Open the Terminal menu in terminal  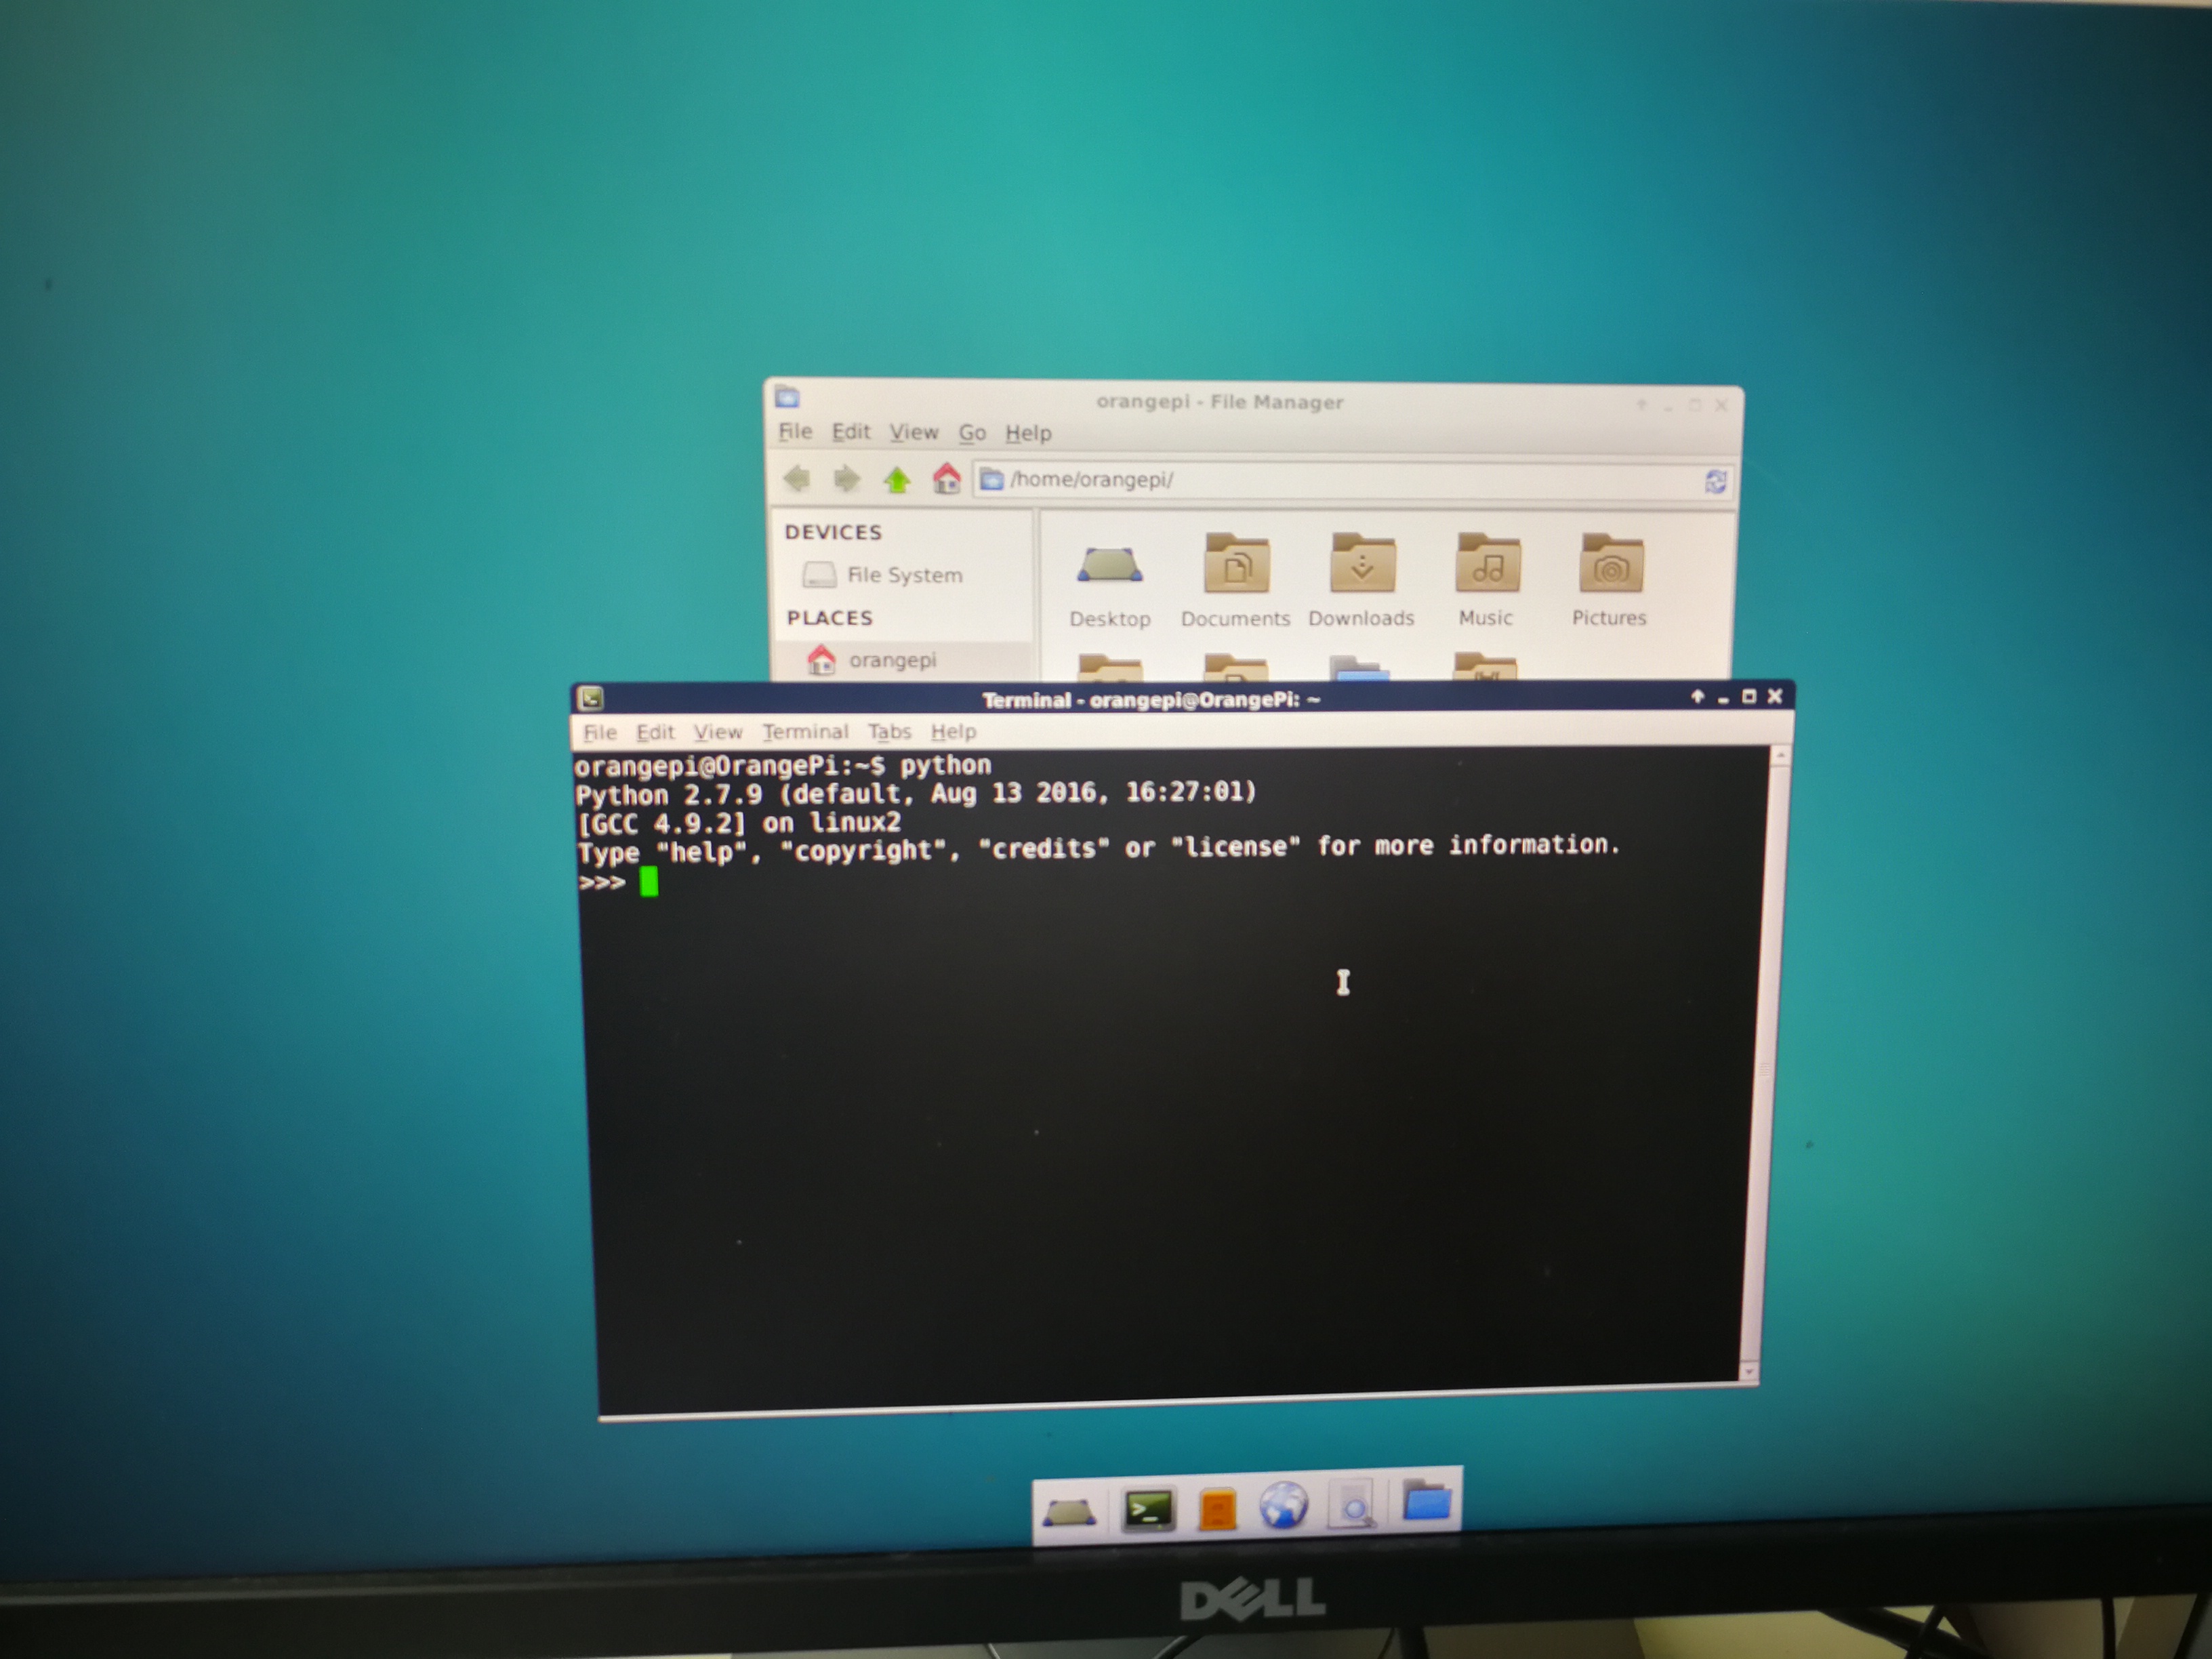(805, 732)
